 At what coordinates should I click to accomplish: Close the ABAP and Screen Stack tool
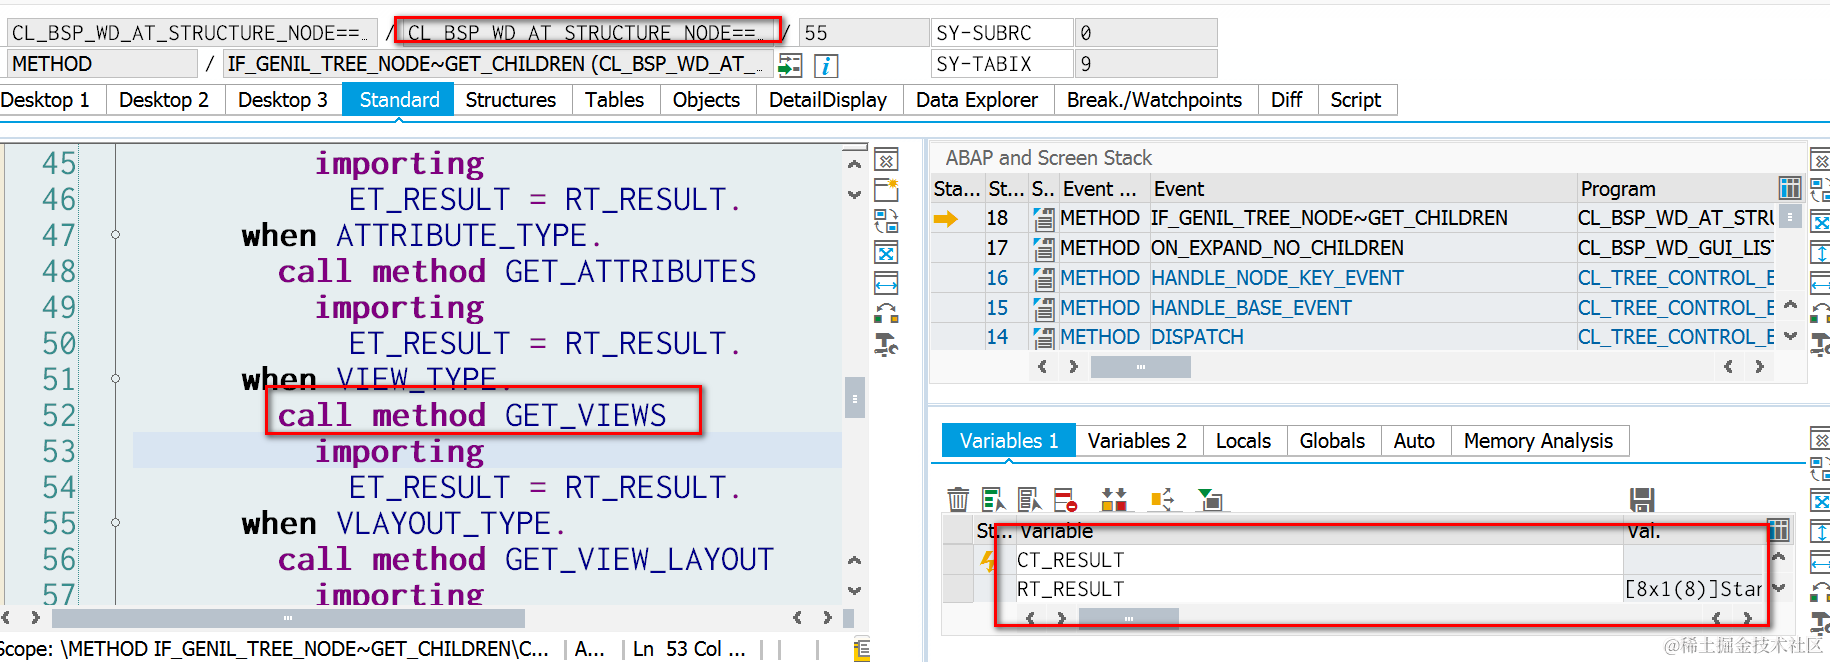click(x=1822, y=160)
